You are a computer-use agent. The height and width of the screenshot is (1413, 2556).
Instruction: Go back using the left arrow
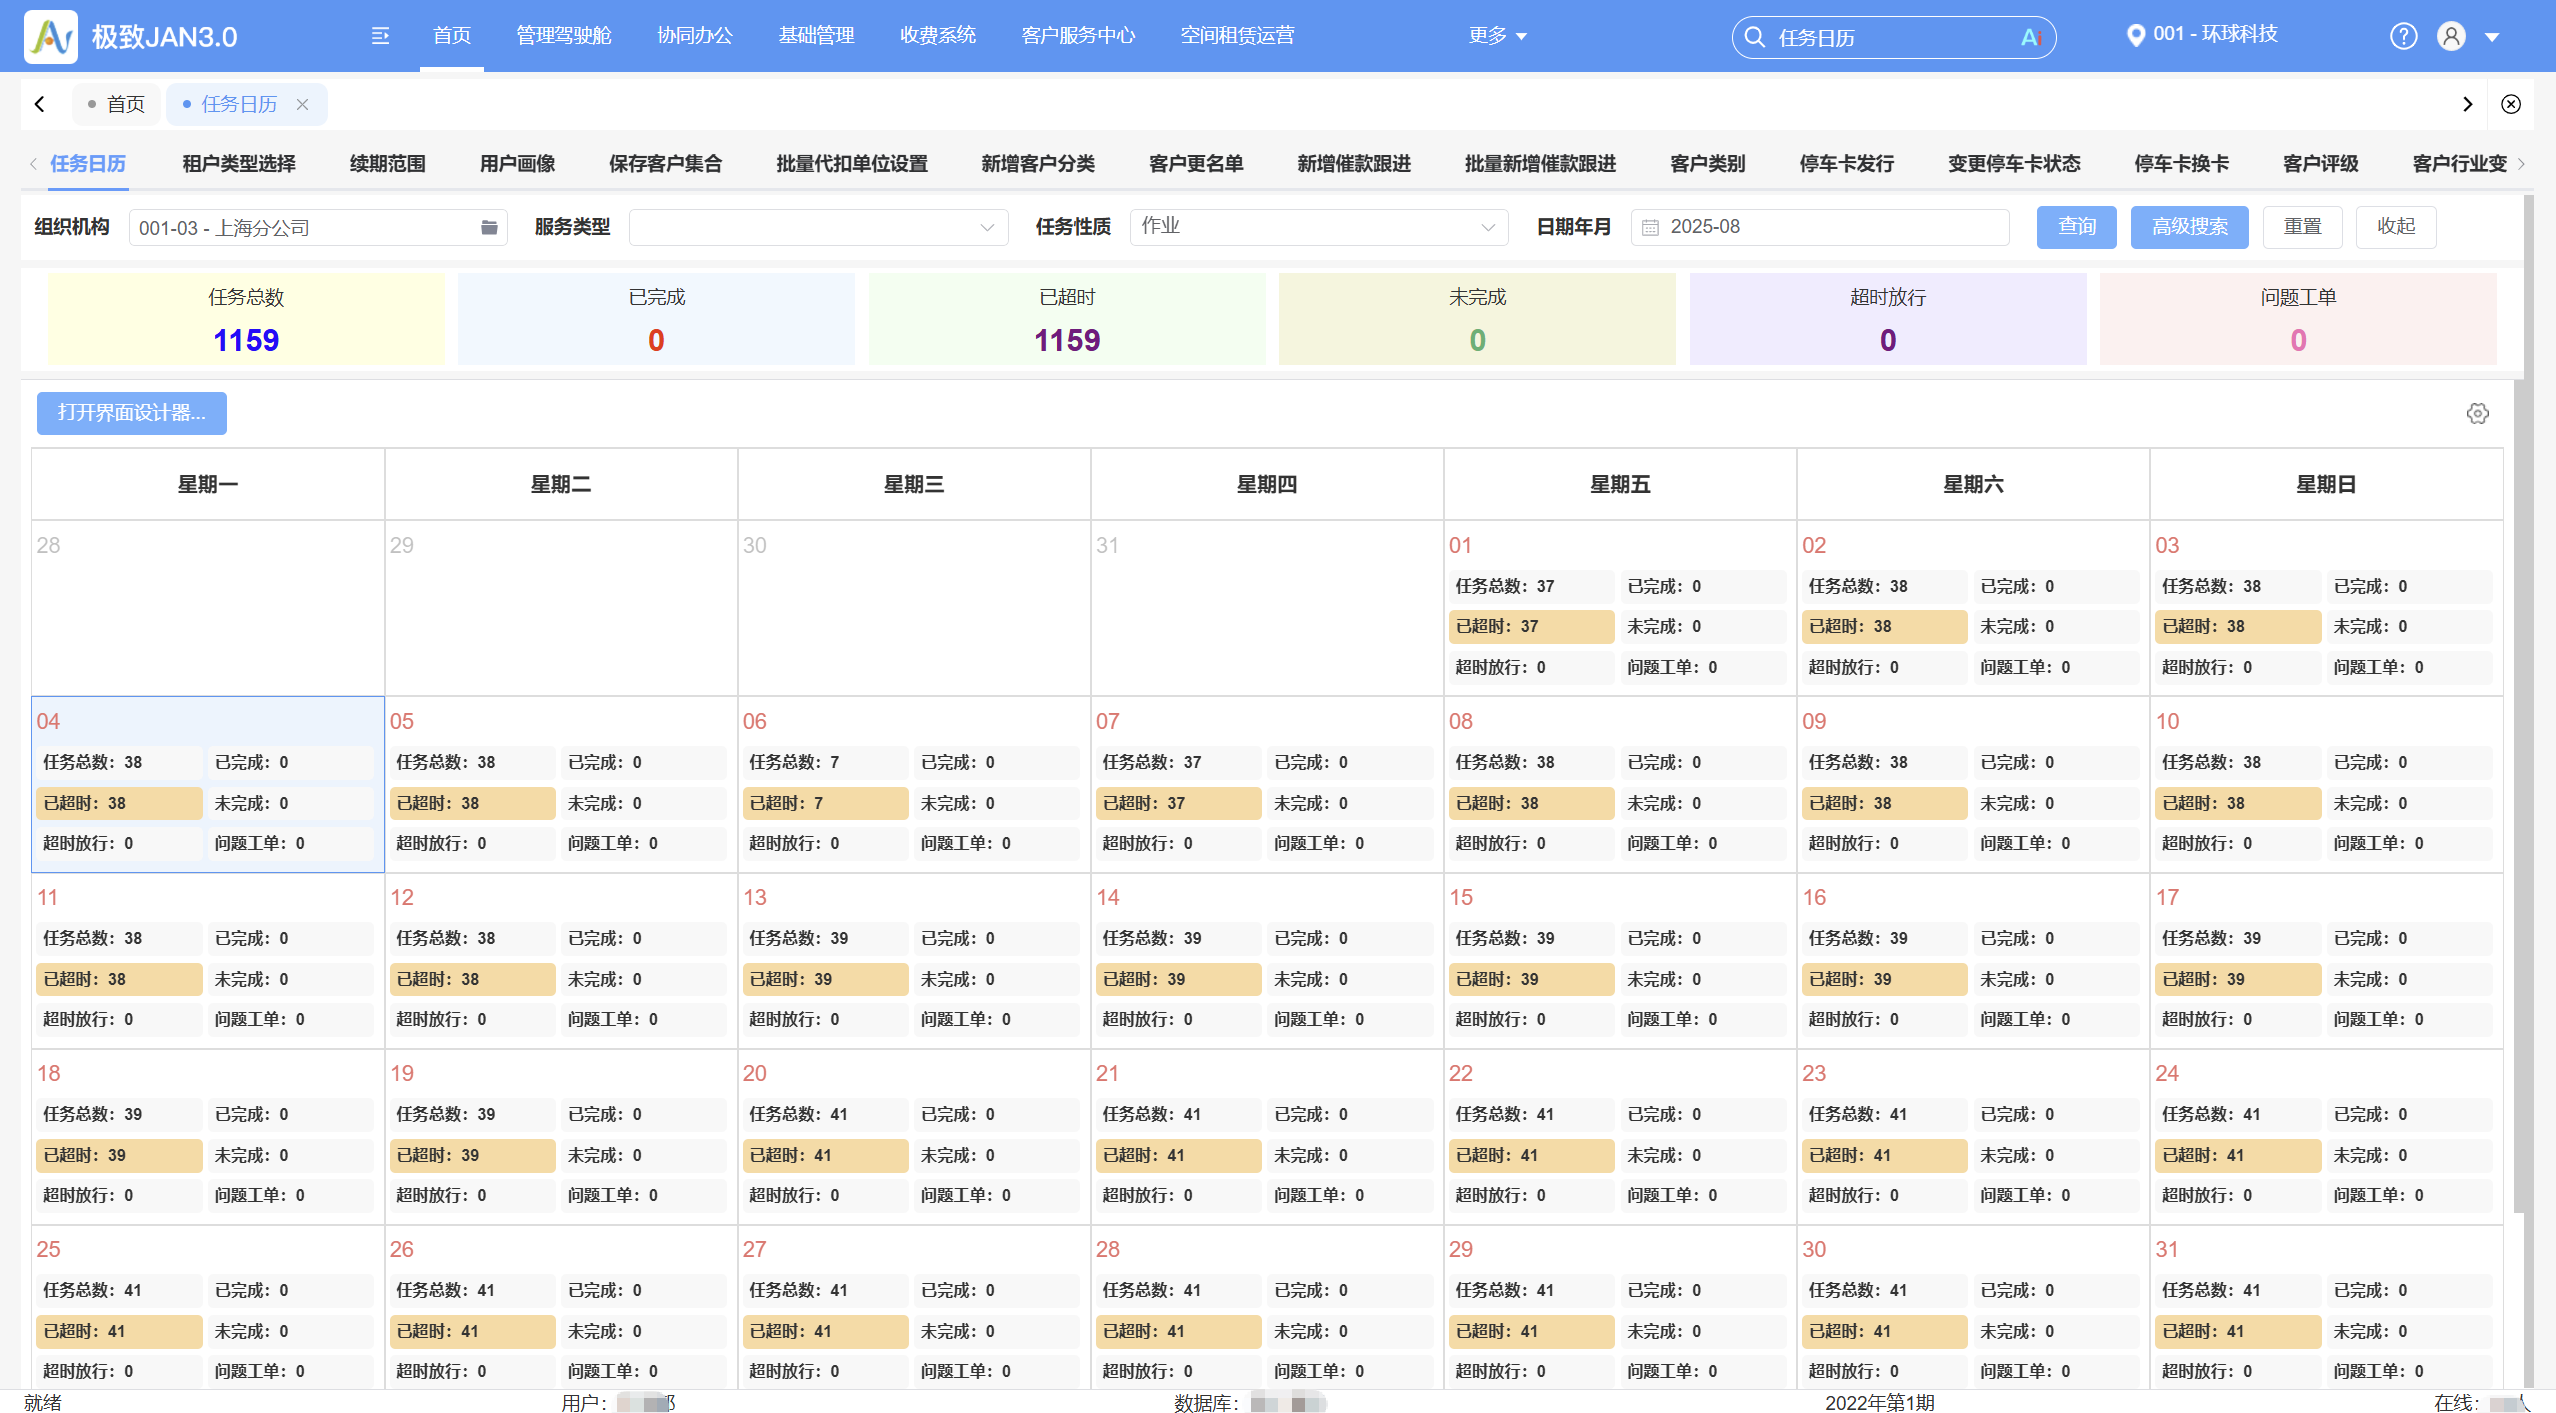tap(40, 104)
